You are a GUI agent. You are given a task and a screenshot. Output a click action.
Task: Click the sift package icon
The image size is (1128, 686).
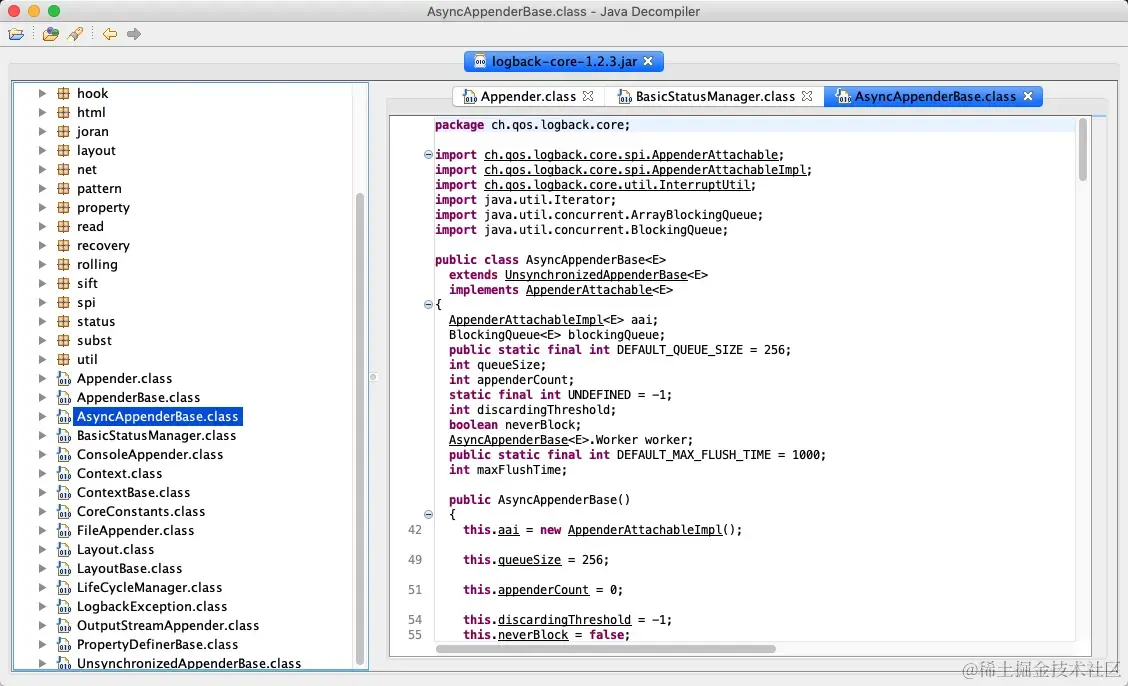(x=63, y=283)
